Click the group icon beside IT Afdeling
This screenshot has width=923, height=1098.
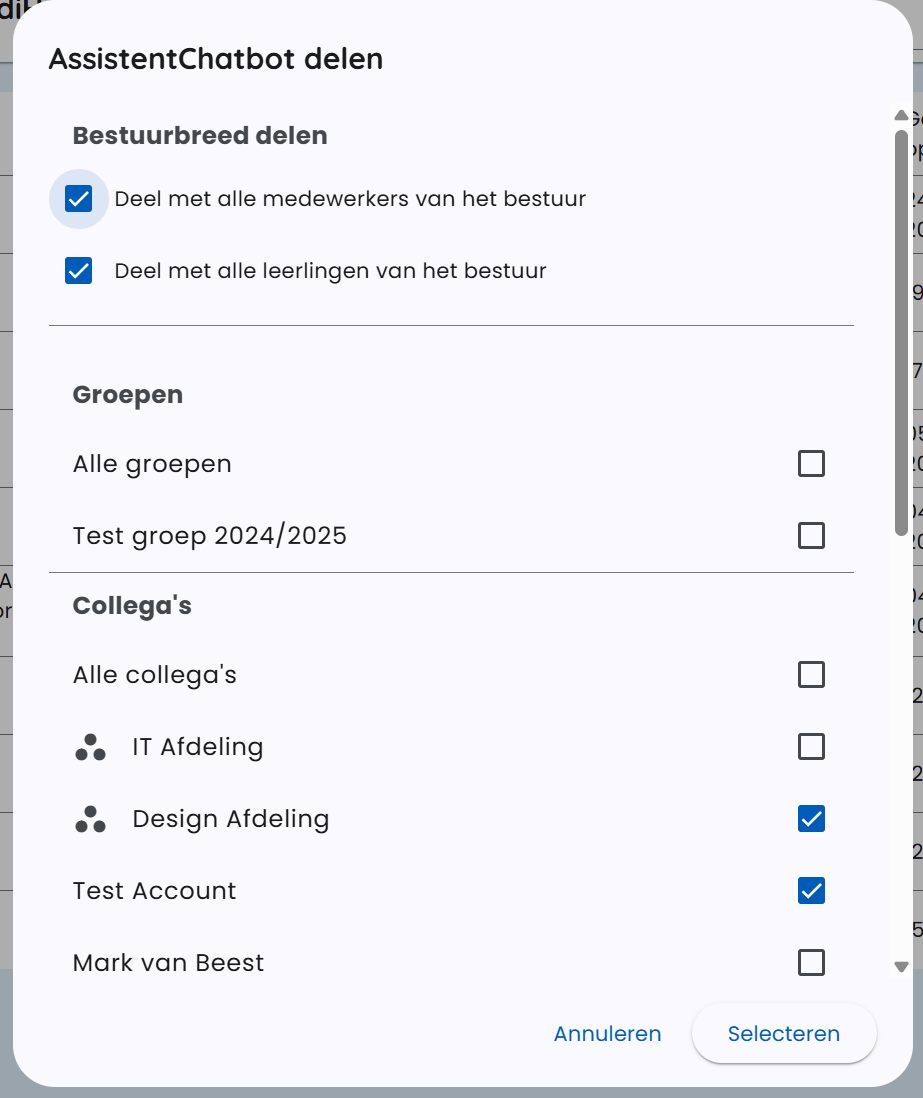(x=91, y=747)
